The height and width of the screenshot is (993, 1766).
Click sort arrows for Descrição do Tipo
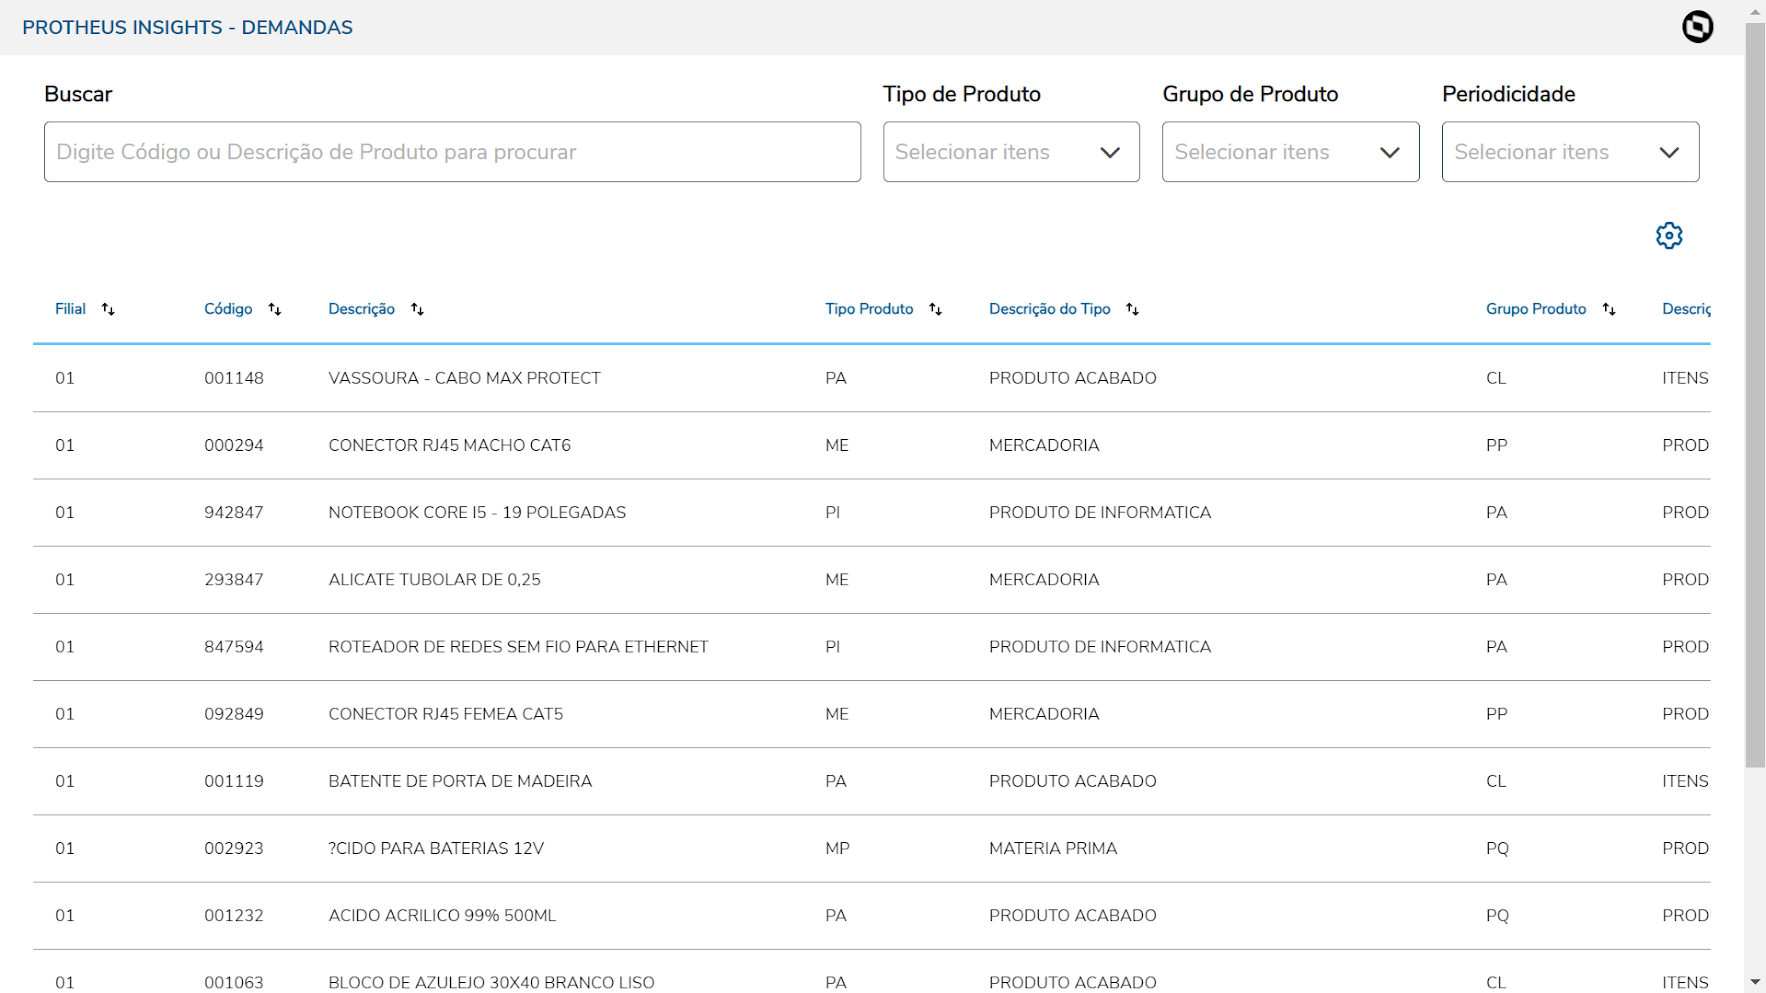coord(1133,310)
